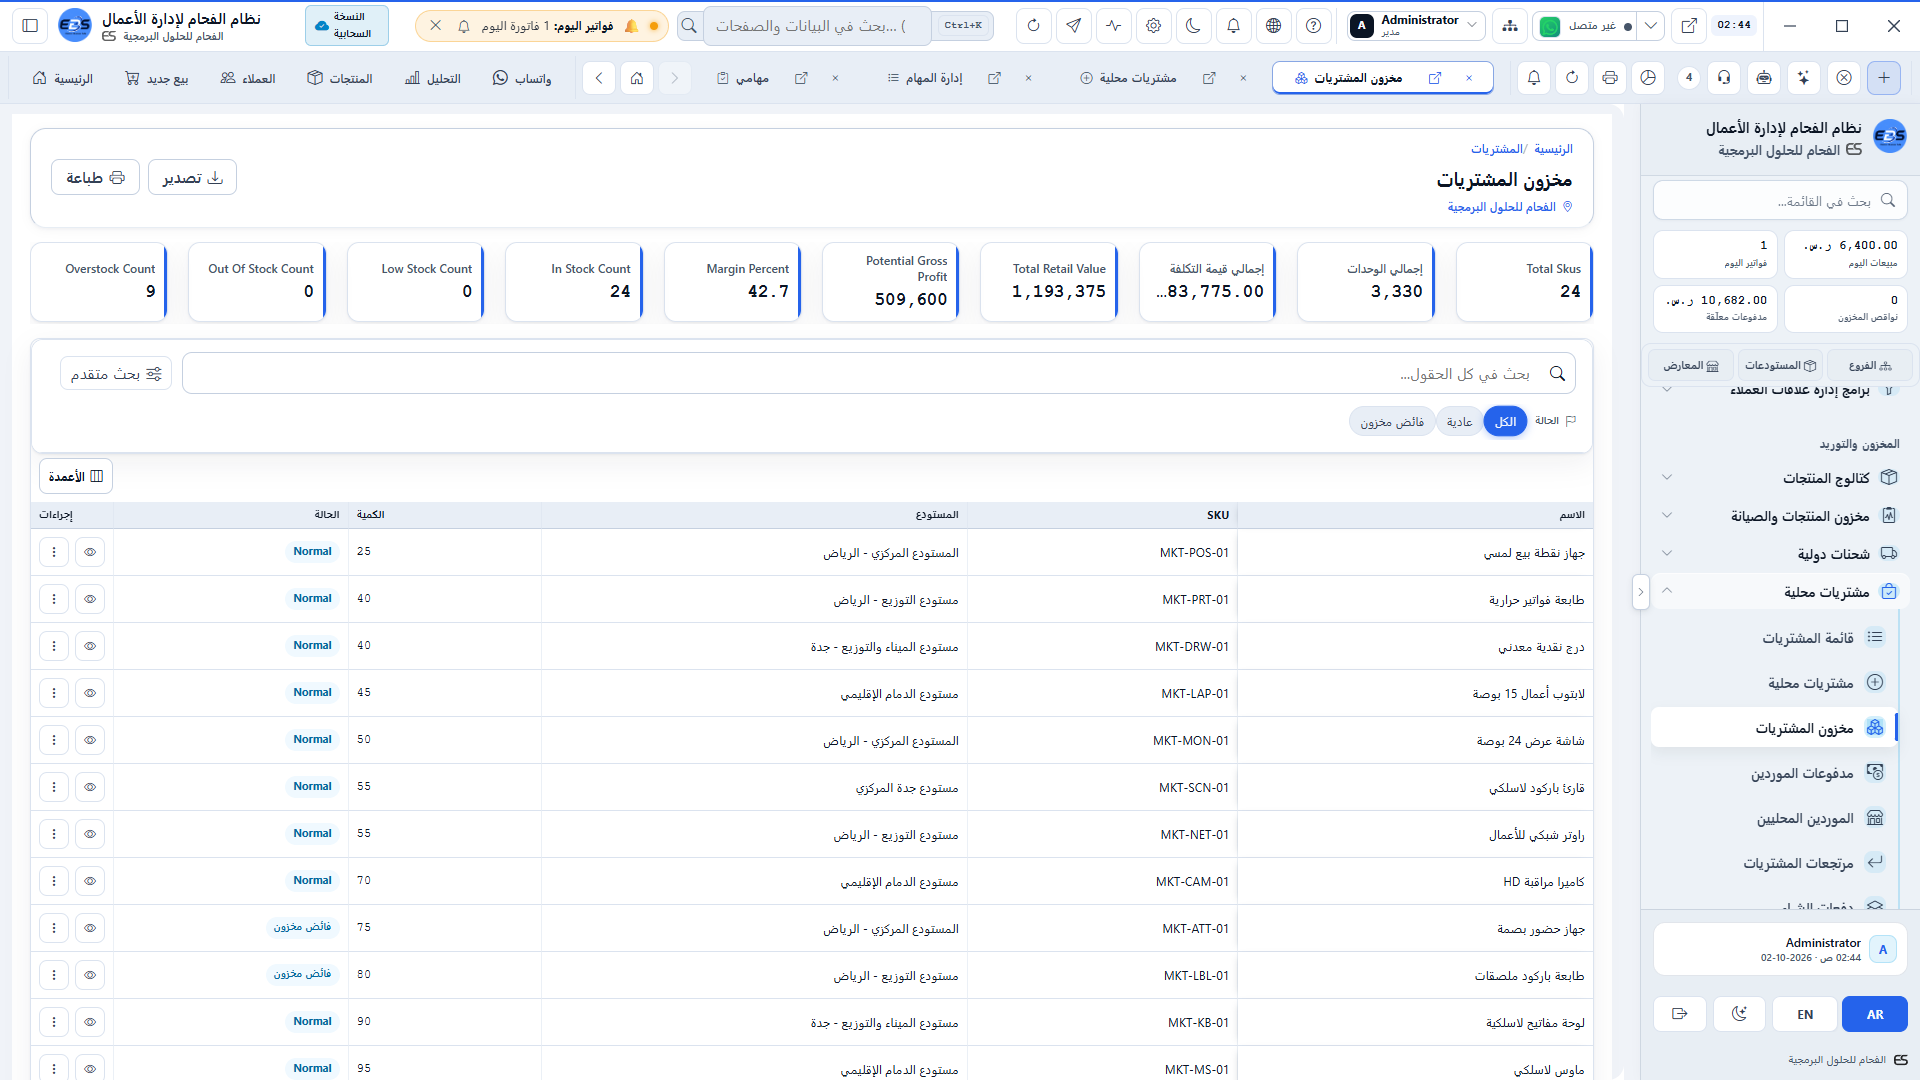Screen dimensions: 1920x1080
Task: Filter status by فائض مخزون chip
Action: (1392, 422)
